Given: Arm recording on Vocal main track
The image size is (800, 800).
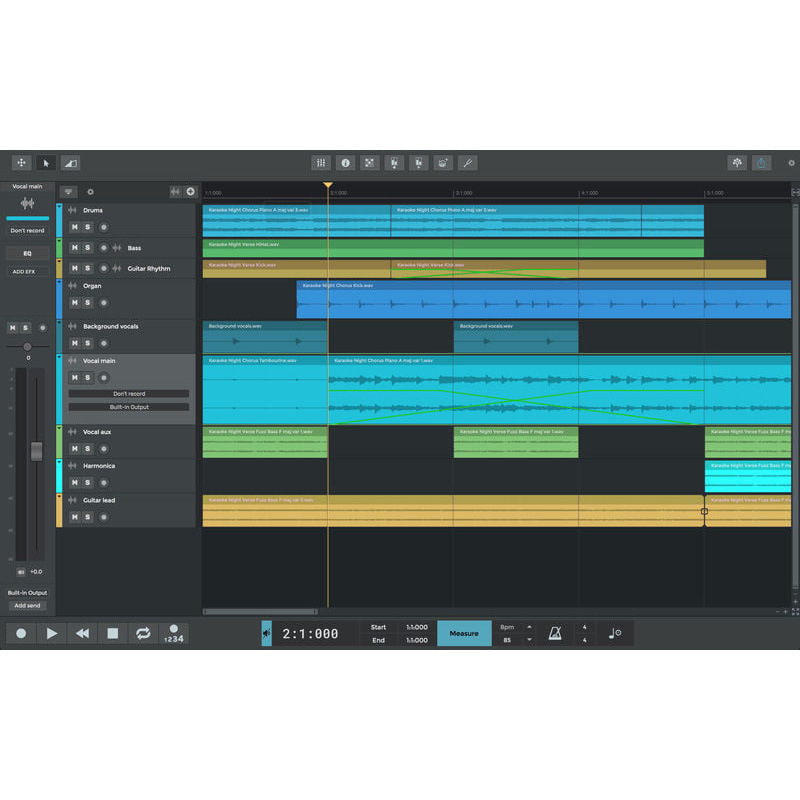Looking at the screenshot, I should point(104,378).
